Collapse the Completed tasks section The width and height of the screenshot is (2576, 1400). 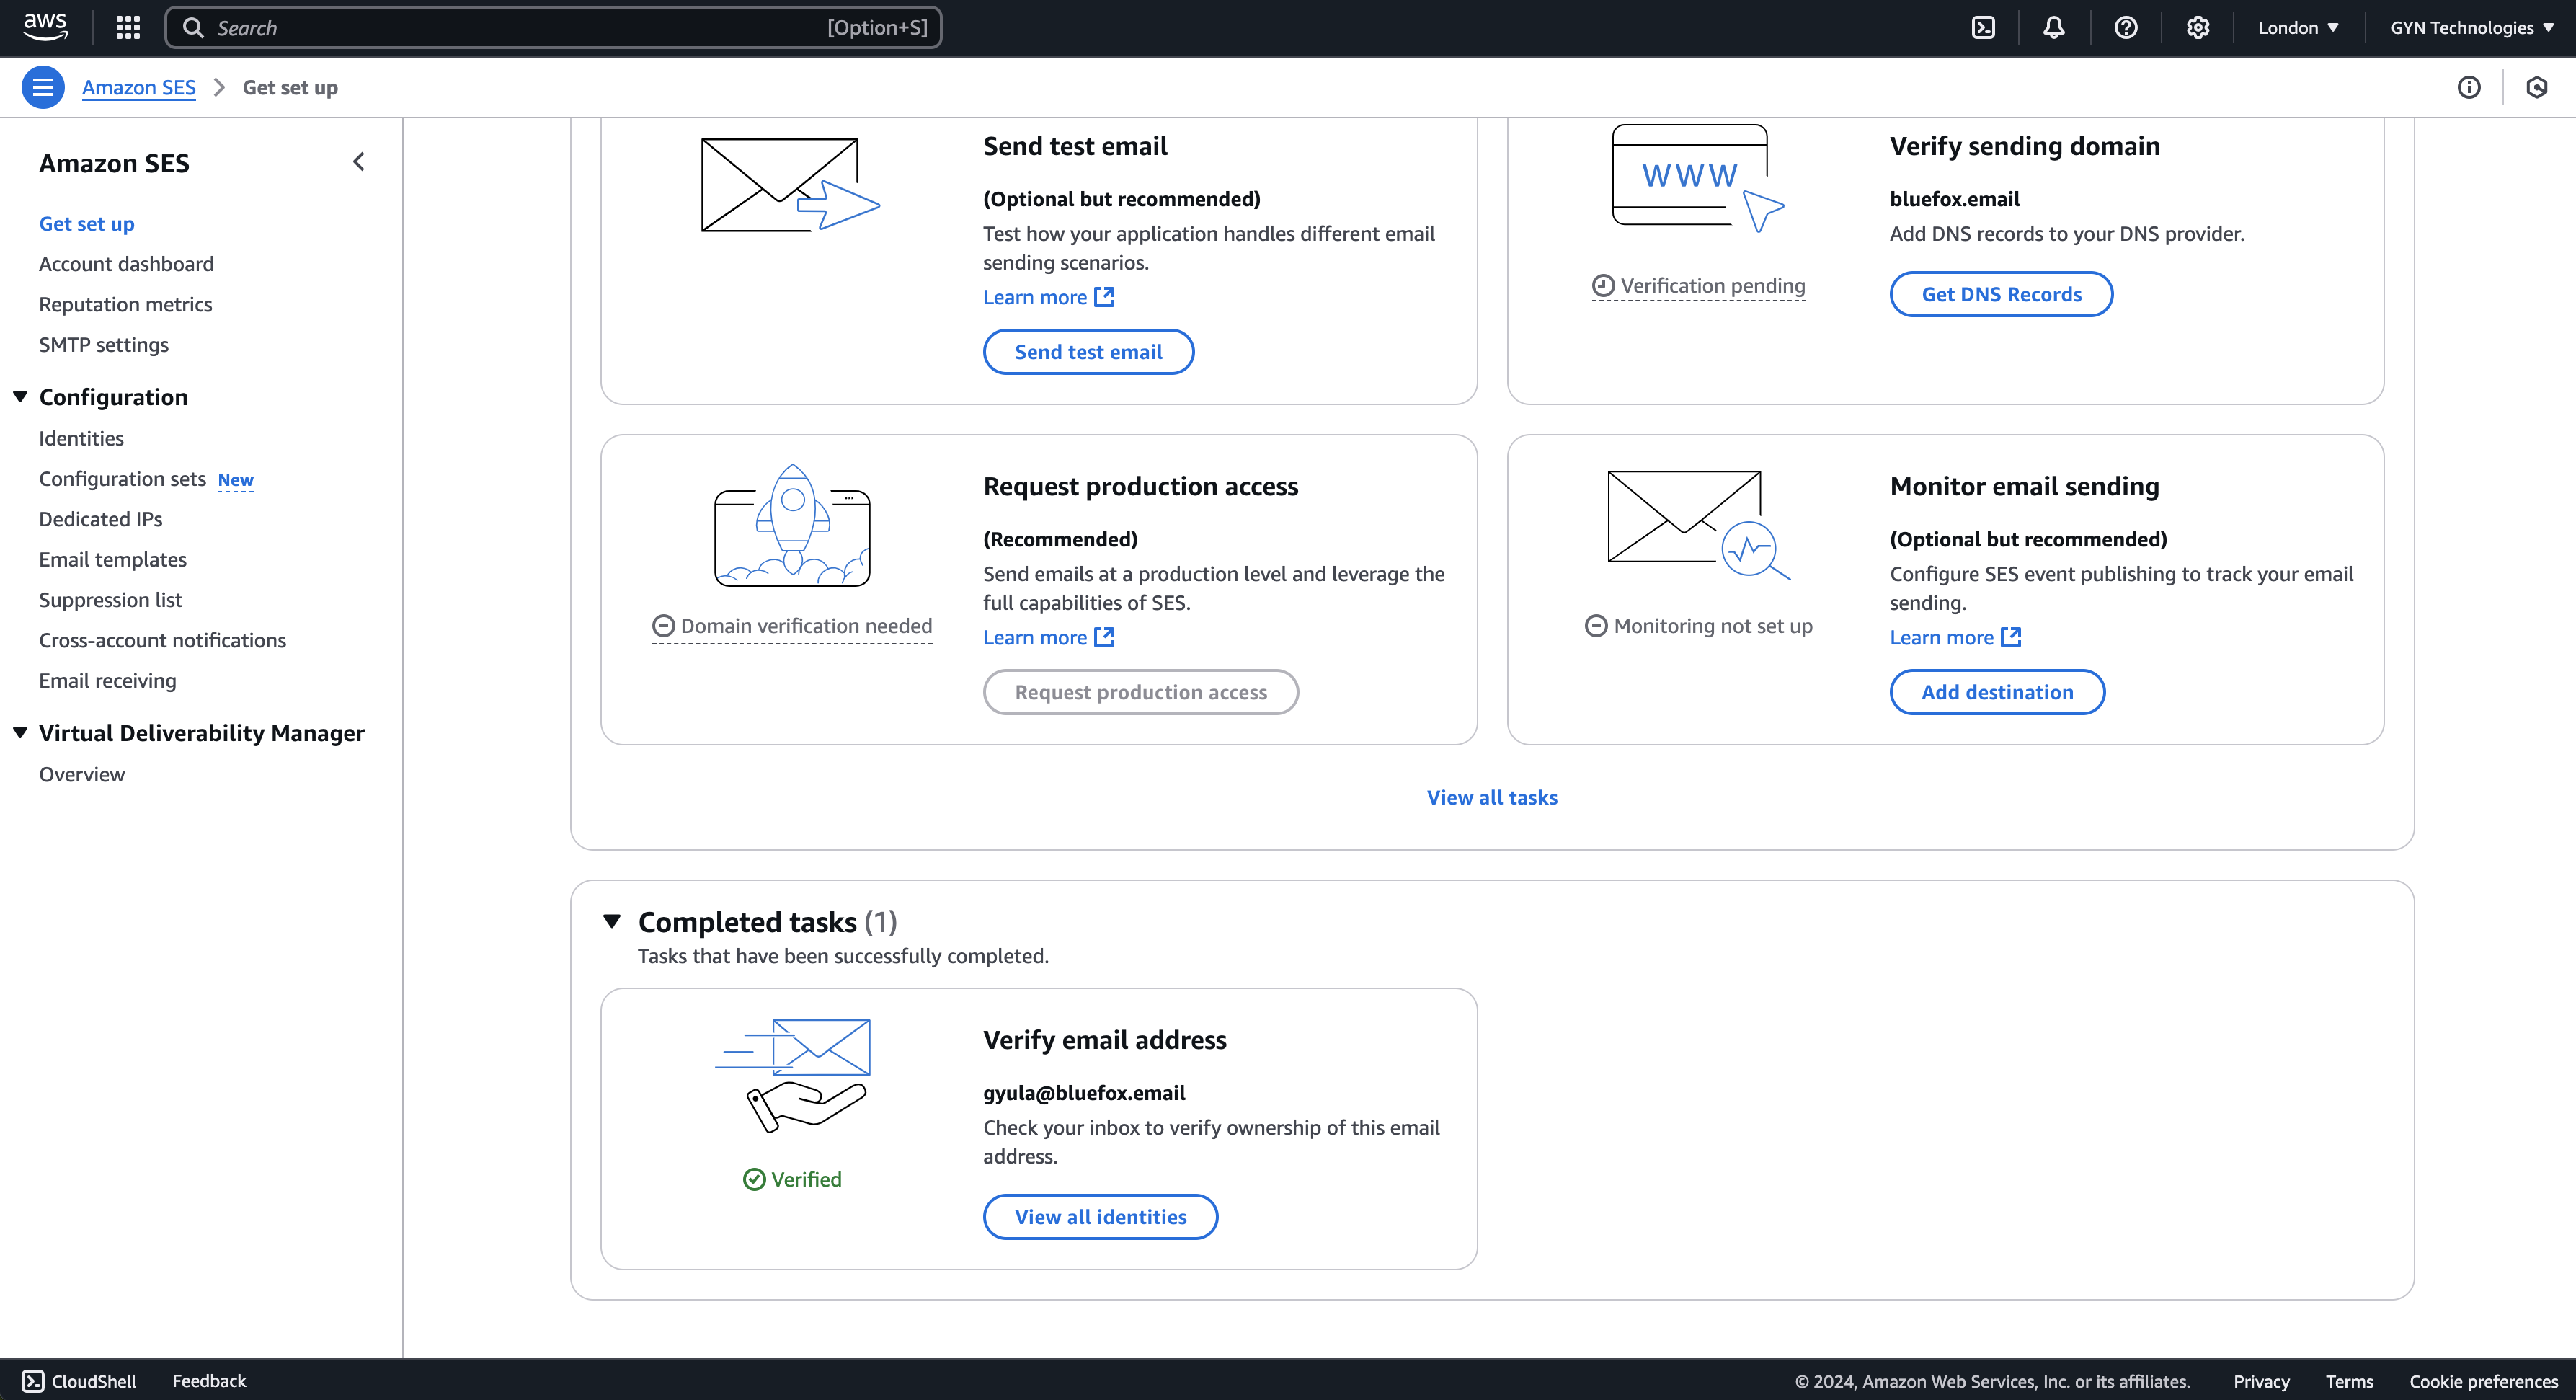613,921
